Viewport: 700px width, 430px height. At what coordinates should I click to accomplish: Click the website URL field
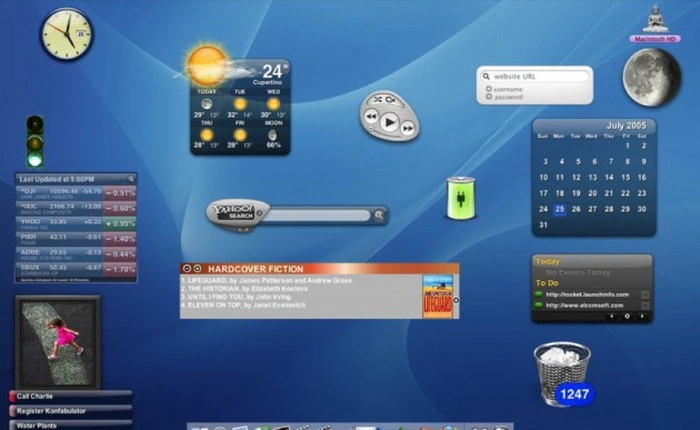click(x=535, y=76)
